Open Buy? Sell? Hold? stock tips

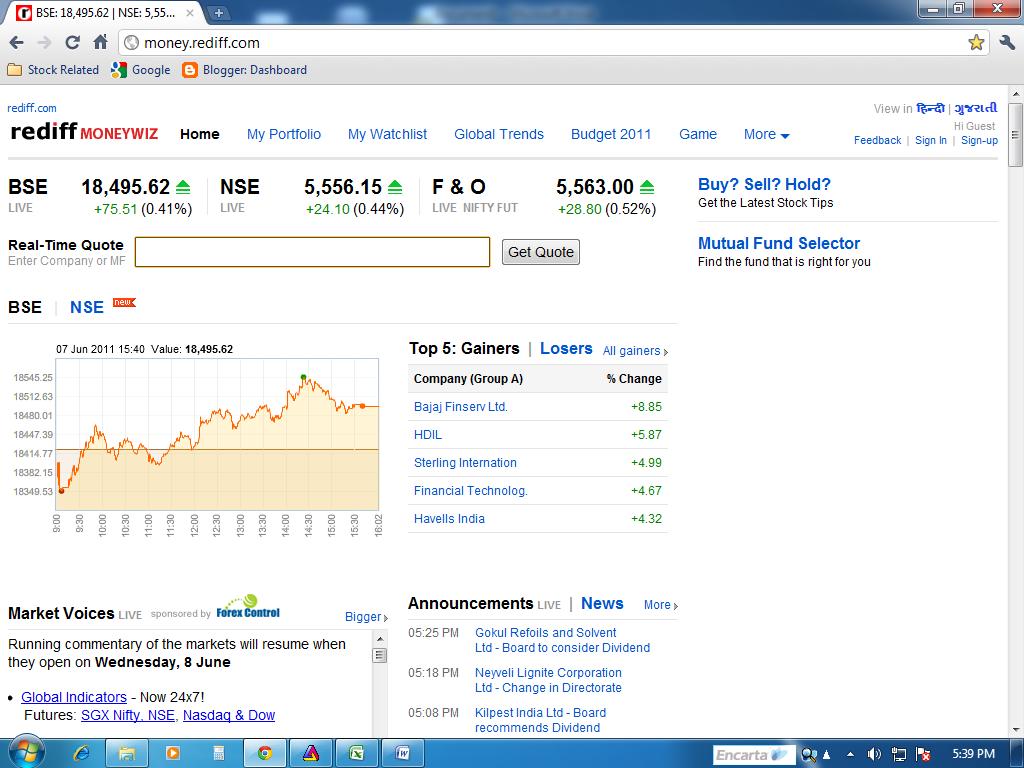click(764, 184)
